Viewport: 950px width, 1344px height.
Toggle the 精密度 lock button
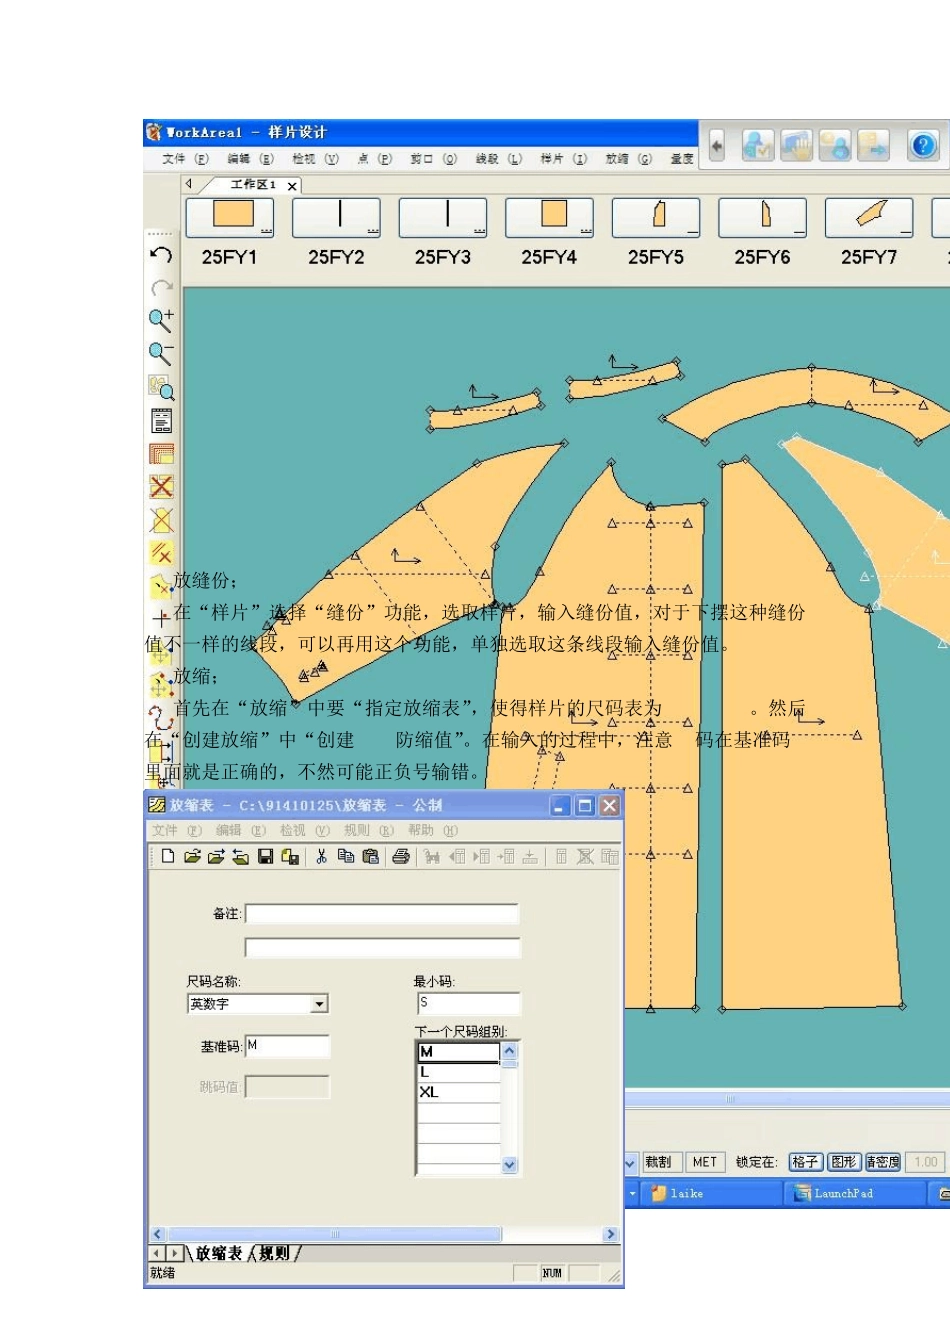[x=883, y=1162]
